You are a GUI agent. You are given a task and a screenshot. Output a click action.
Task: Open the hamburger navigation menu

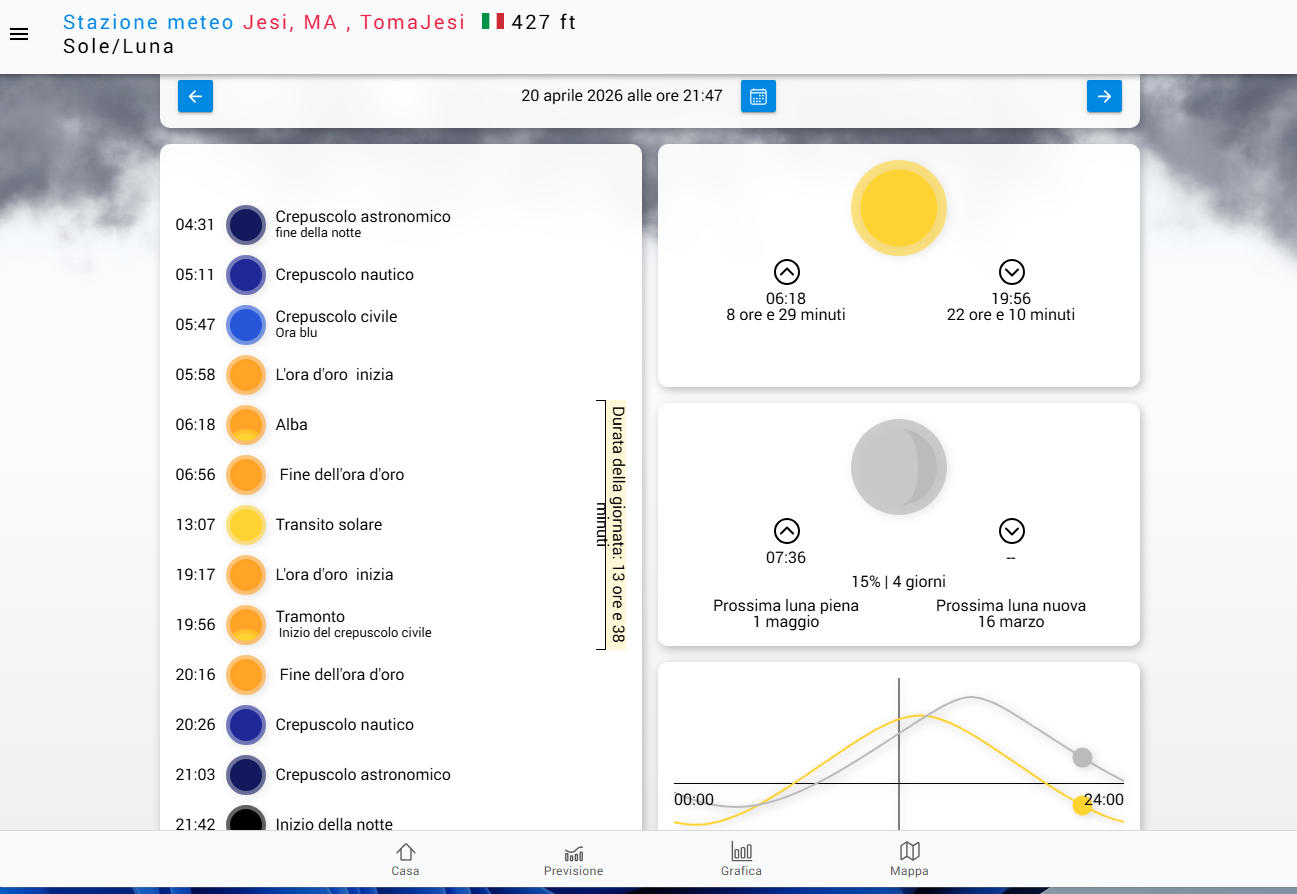pyautogui.click(x=19, y=34)
